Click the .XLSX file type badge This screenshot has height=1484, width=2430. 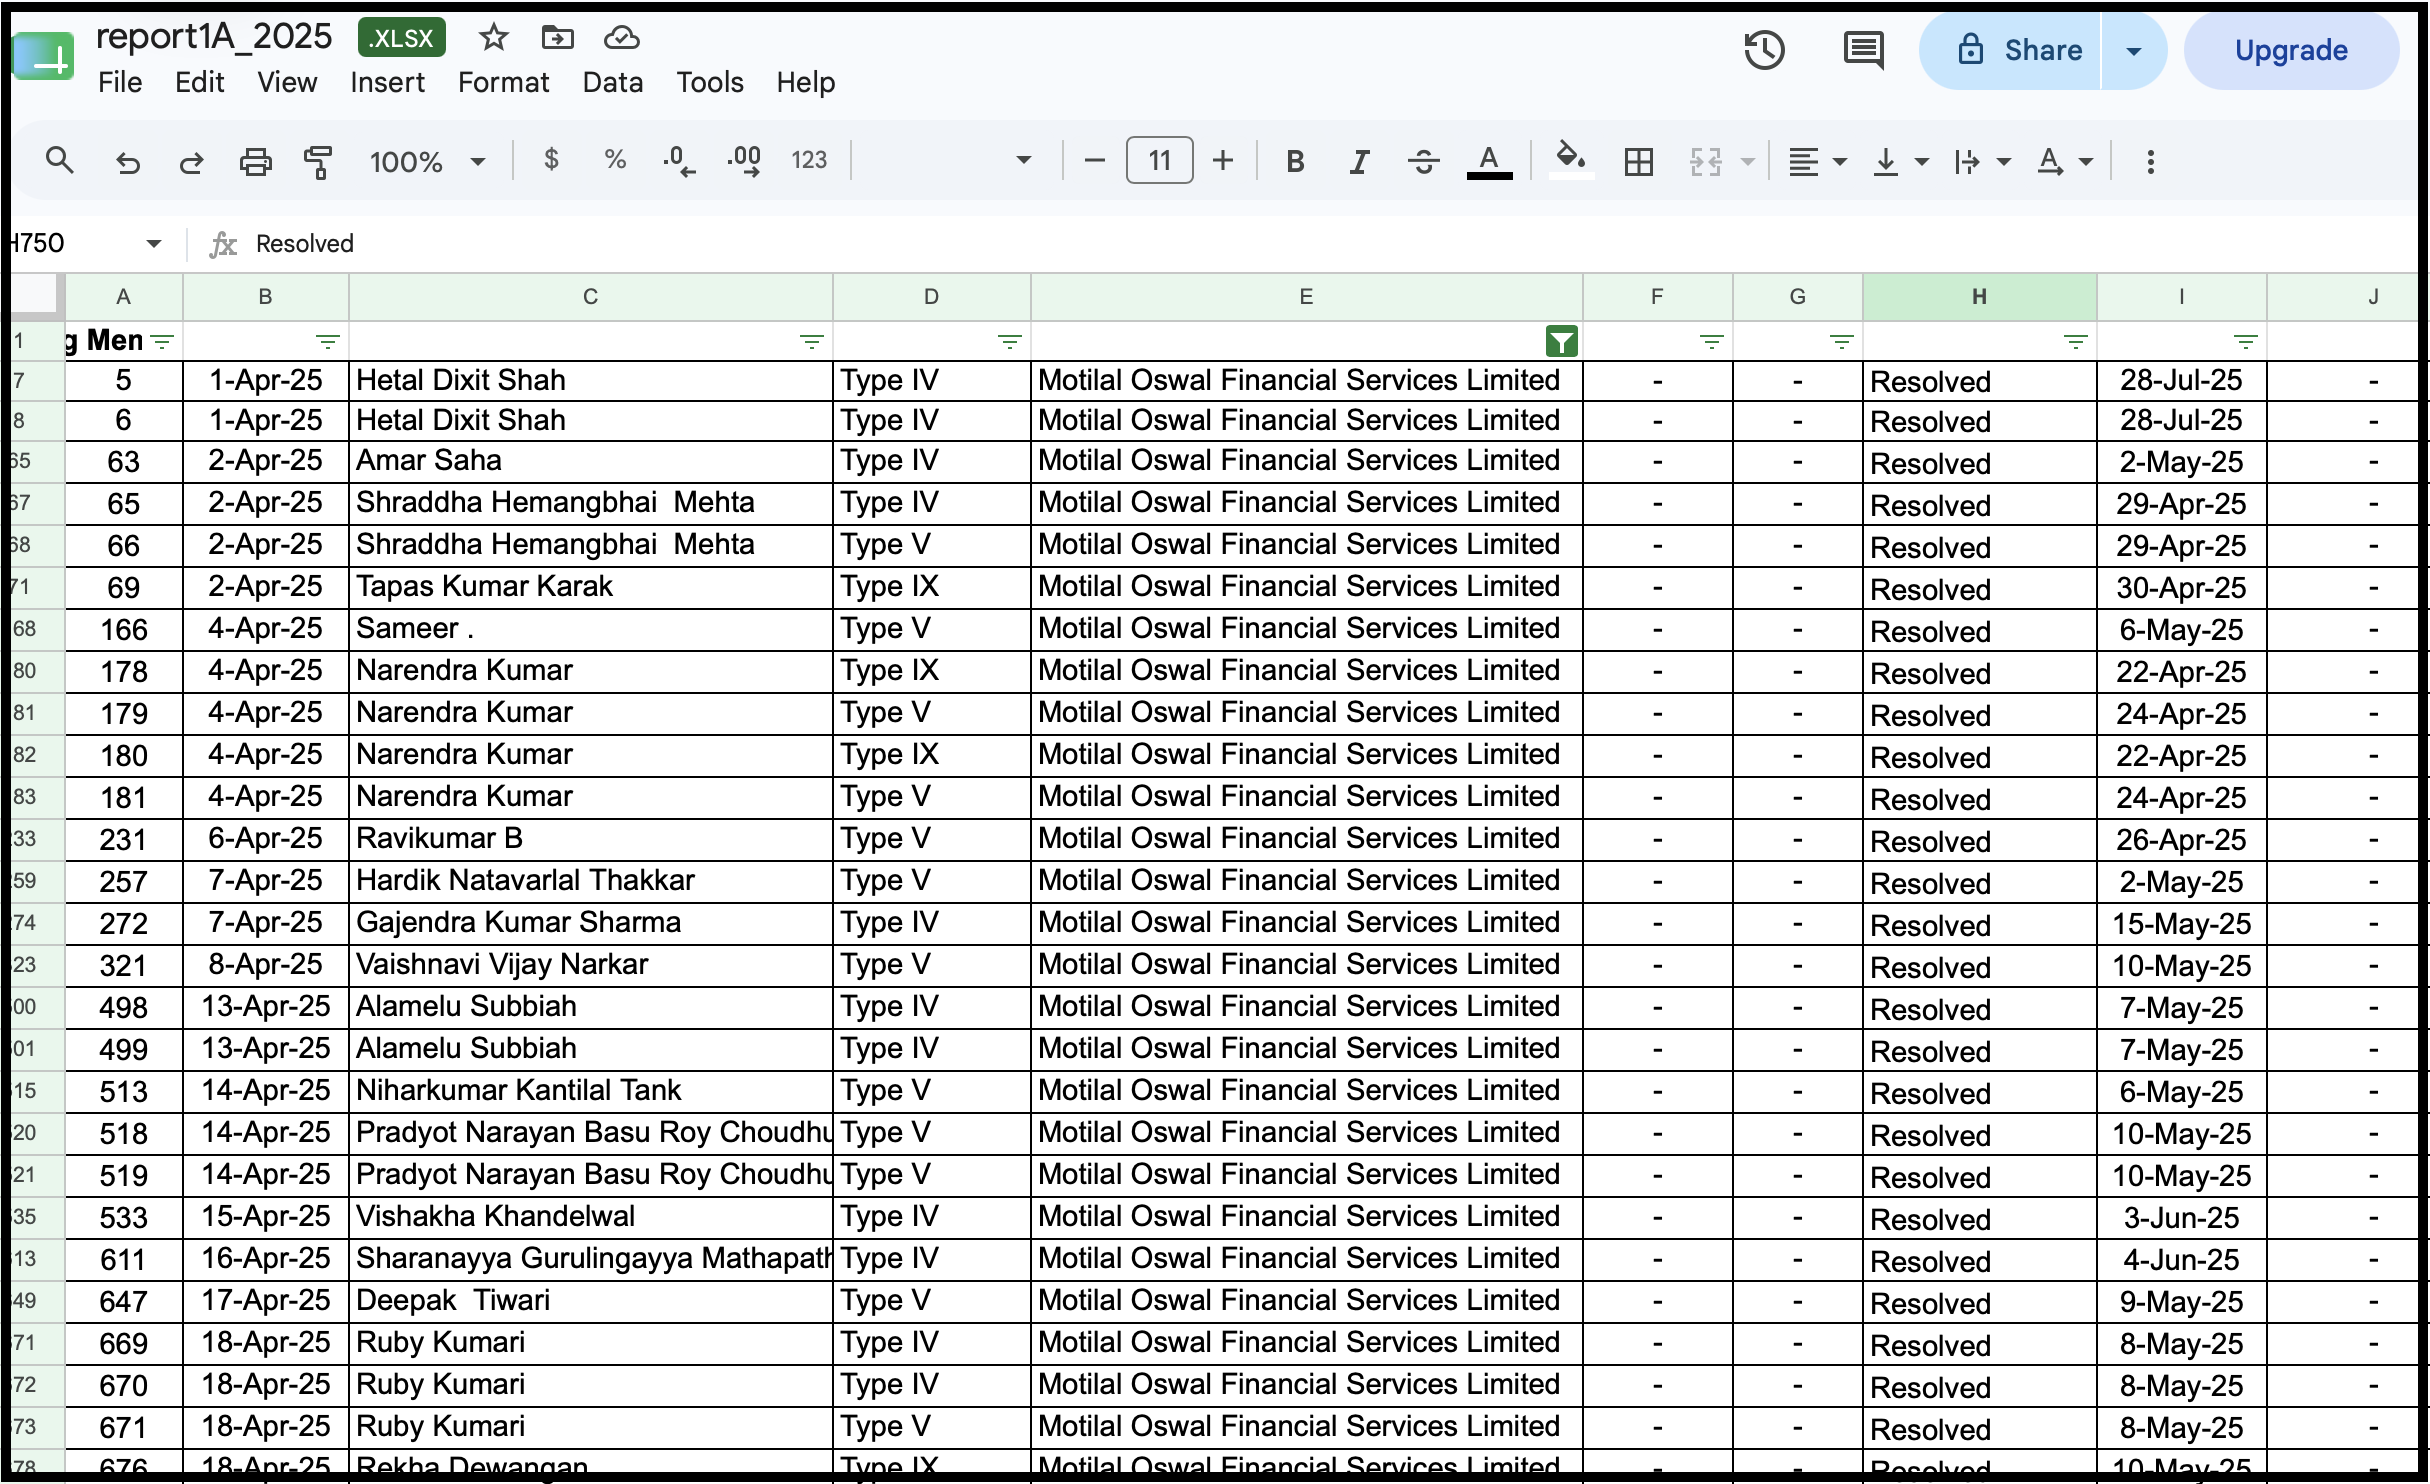point(401,38)
